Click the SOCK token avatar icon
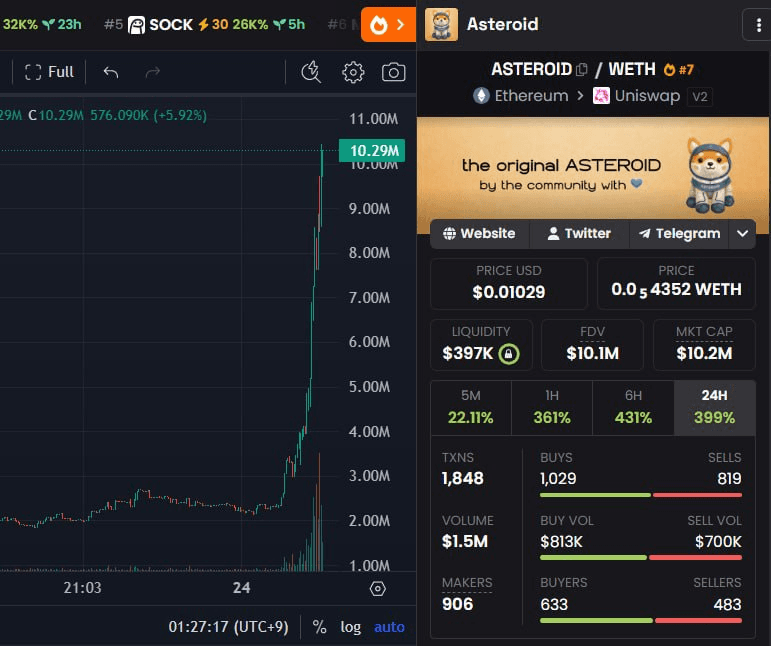This screenshot has height=646, width=771. [x=136, y=25]
